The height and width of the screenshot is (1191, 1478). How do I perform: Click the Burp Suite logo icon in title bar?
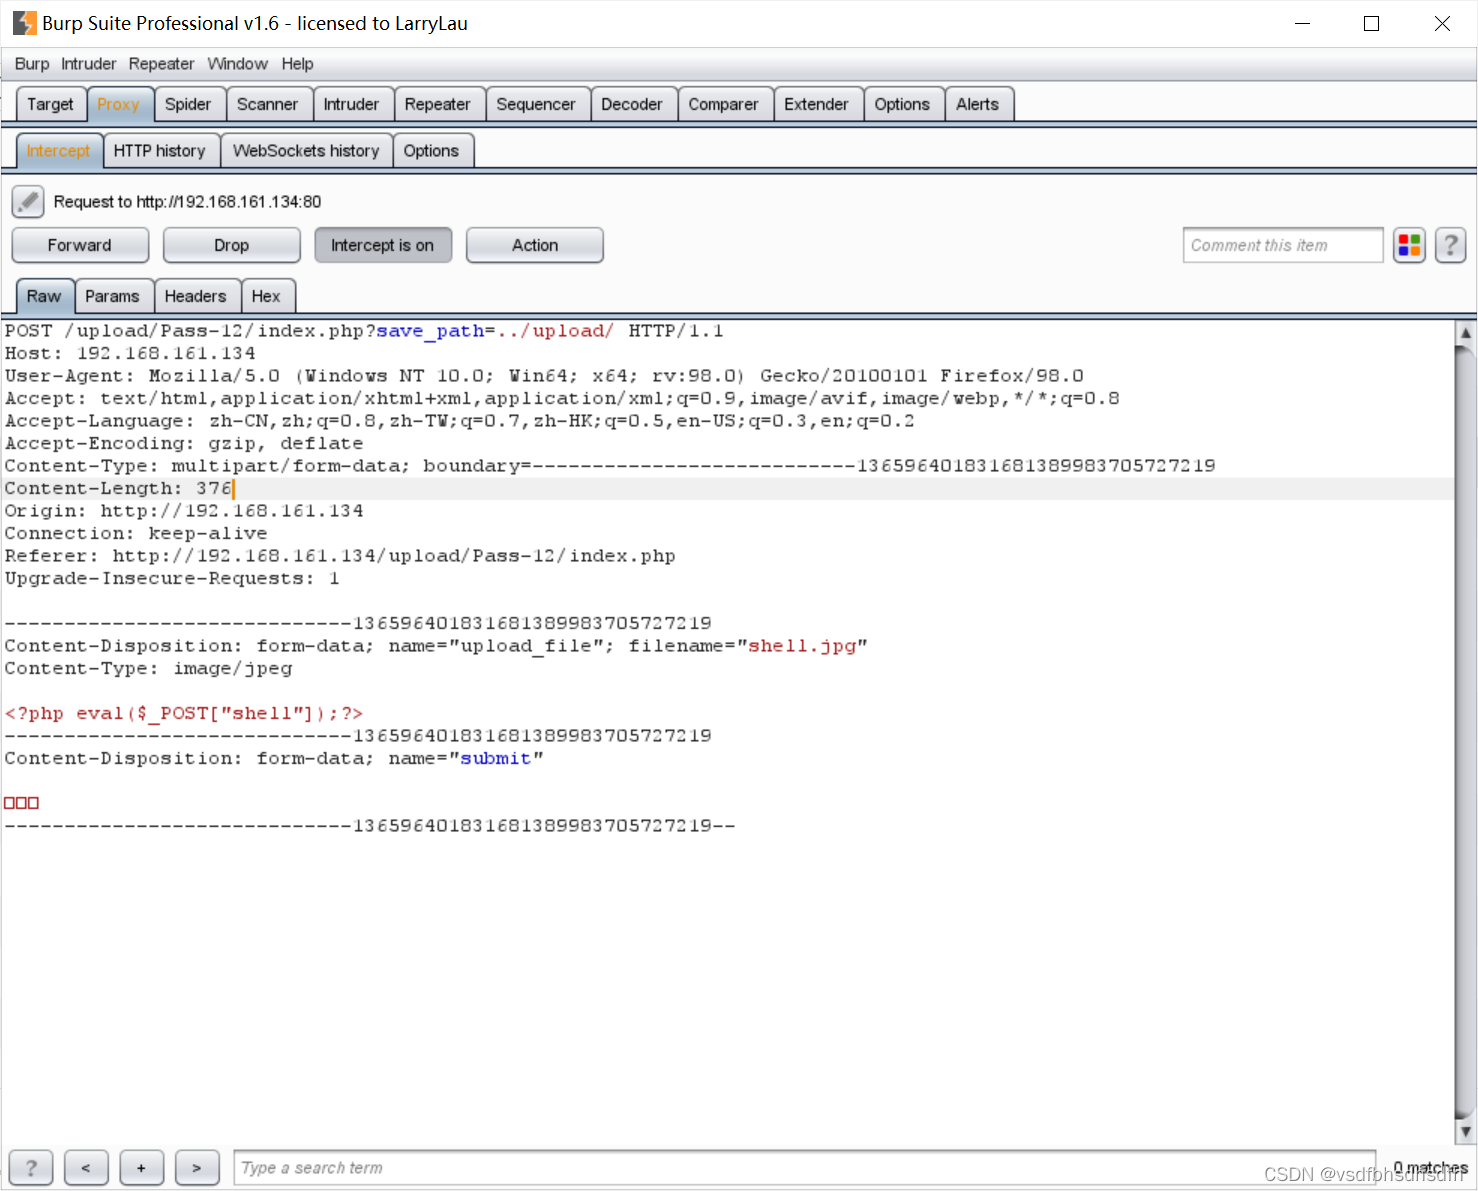24,23
